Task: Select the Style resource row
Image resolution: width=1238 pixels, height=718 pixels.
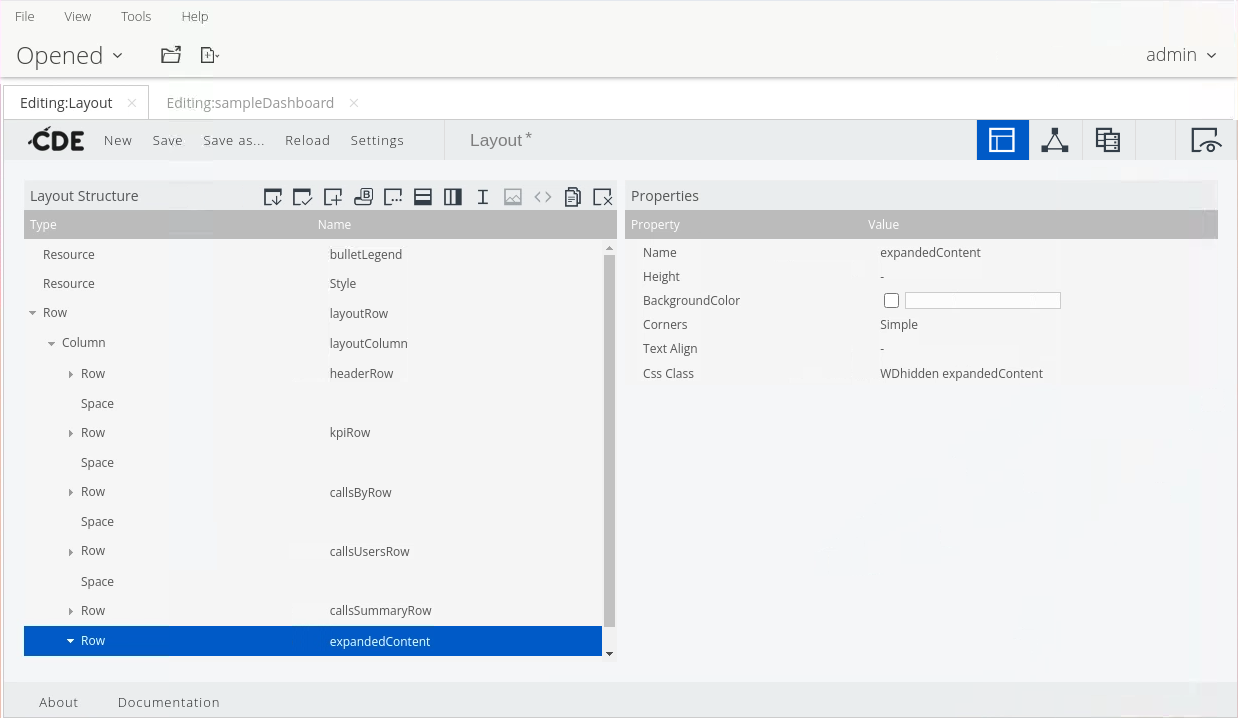Action: [313, 284]
